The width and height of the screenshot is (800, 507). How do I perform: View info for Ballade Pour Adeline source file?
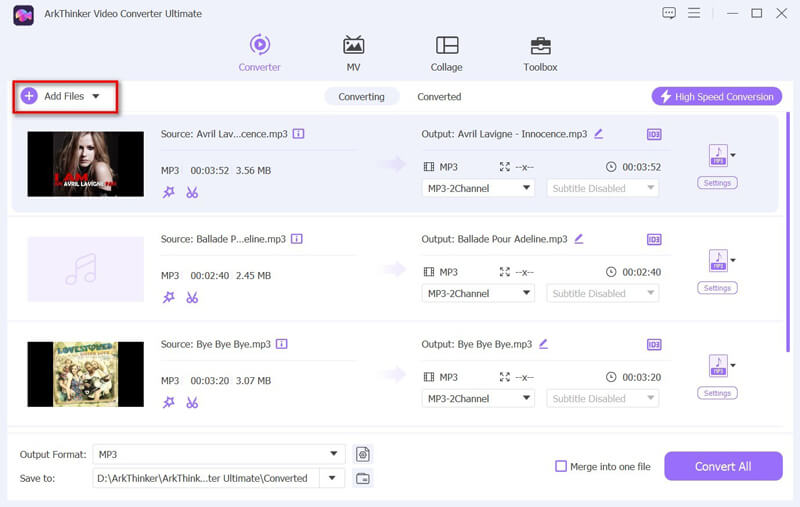296,239
